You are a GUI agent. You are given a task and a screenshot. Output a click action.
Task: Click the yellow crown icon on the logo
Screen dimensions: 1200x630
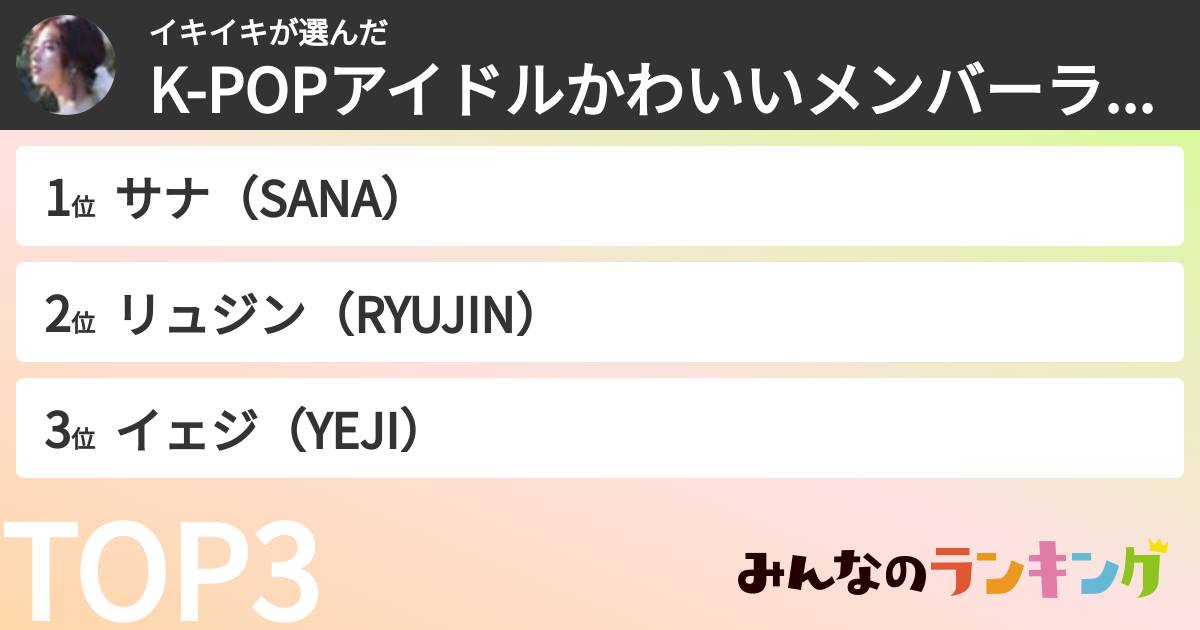tap(1158, 546)
